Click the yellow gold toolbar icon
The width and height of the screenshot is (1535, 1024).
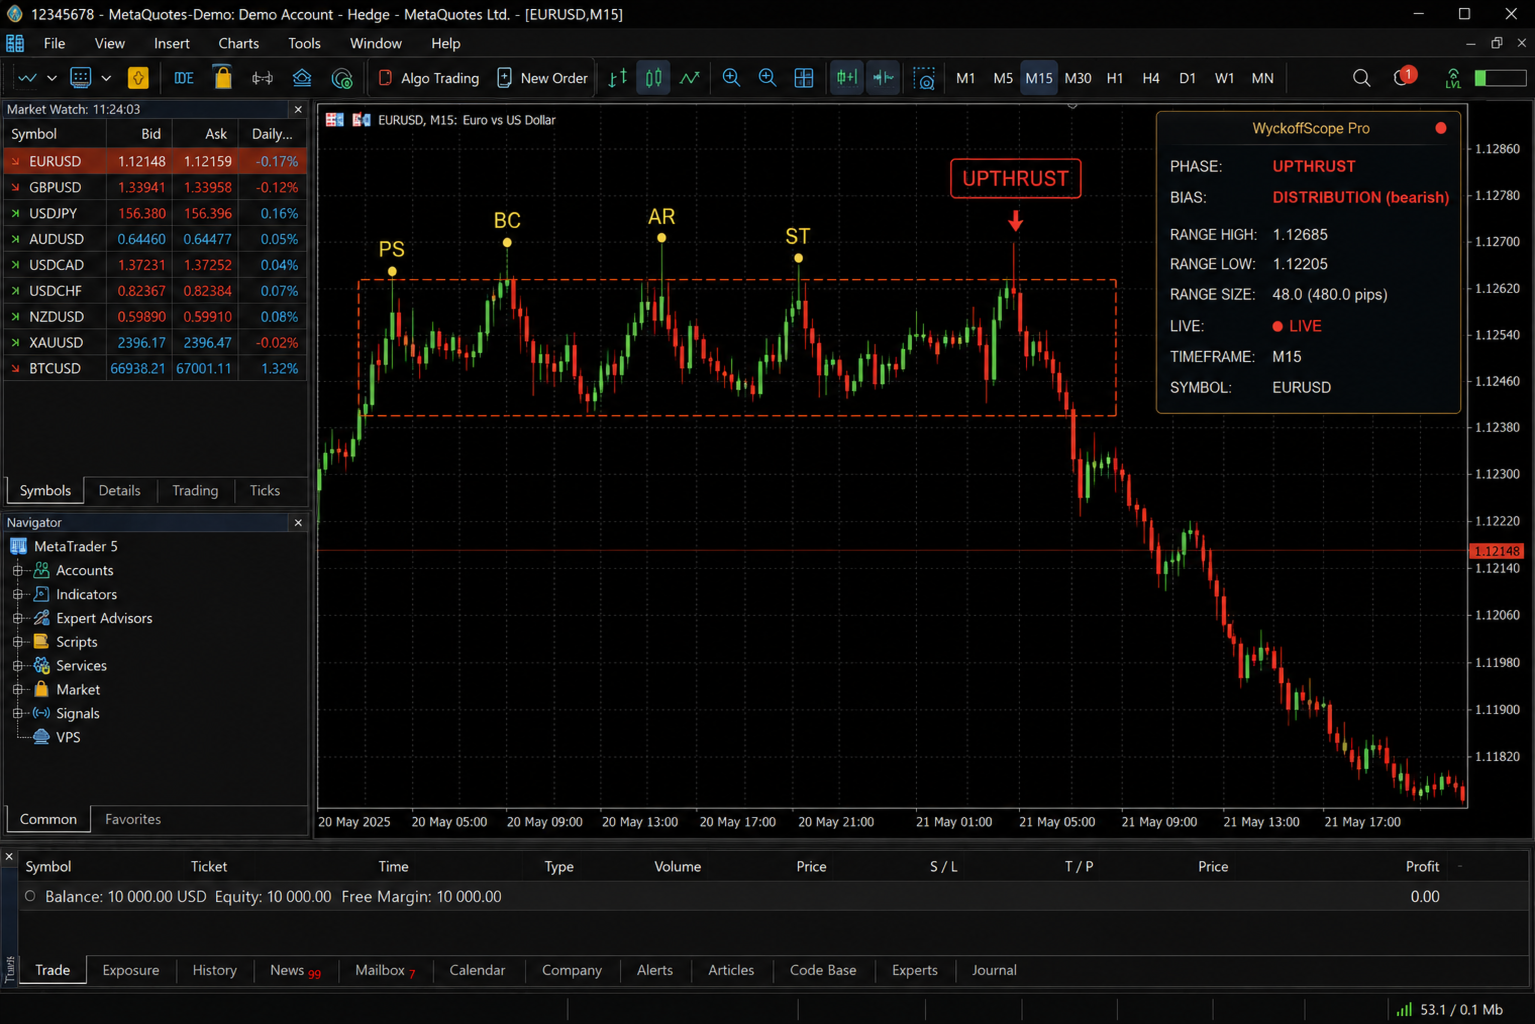click(x=138, y=78)
